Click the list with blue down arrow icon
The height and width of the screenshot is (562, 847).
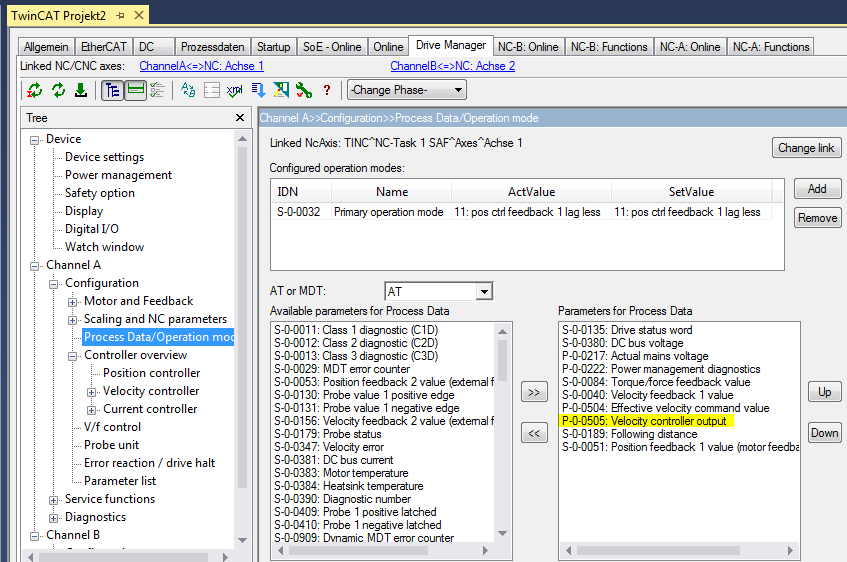(x=258, y=90)
